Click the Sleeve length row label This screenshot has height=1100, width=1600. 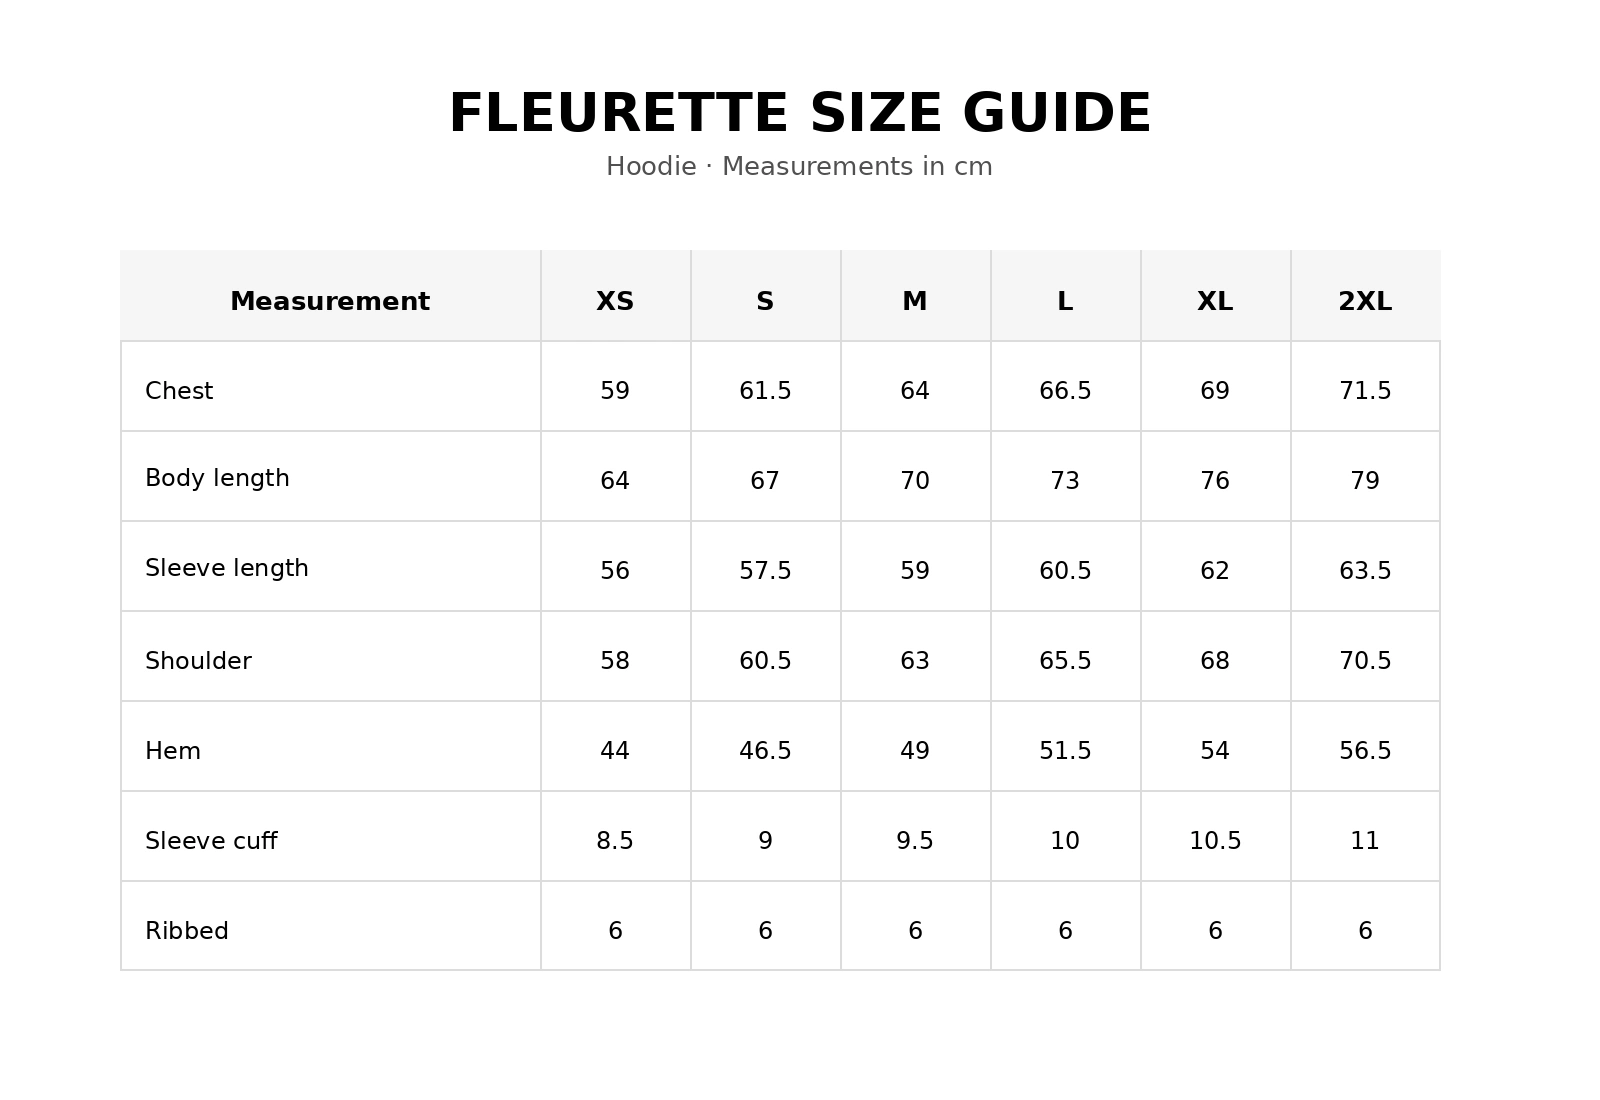click(227, 568)
